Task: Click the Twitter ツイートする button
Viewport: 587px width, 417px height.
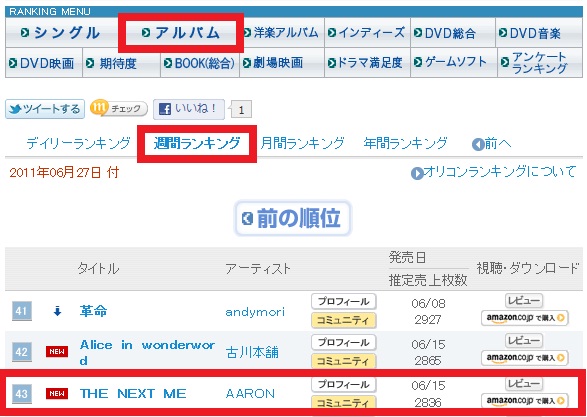Action: click(45, 109)
